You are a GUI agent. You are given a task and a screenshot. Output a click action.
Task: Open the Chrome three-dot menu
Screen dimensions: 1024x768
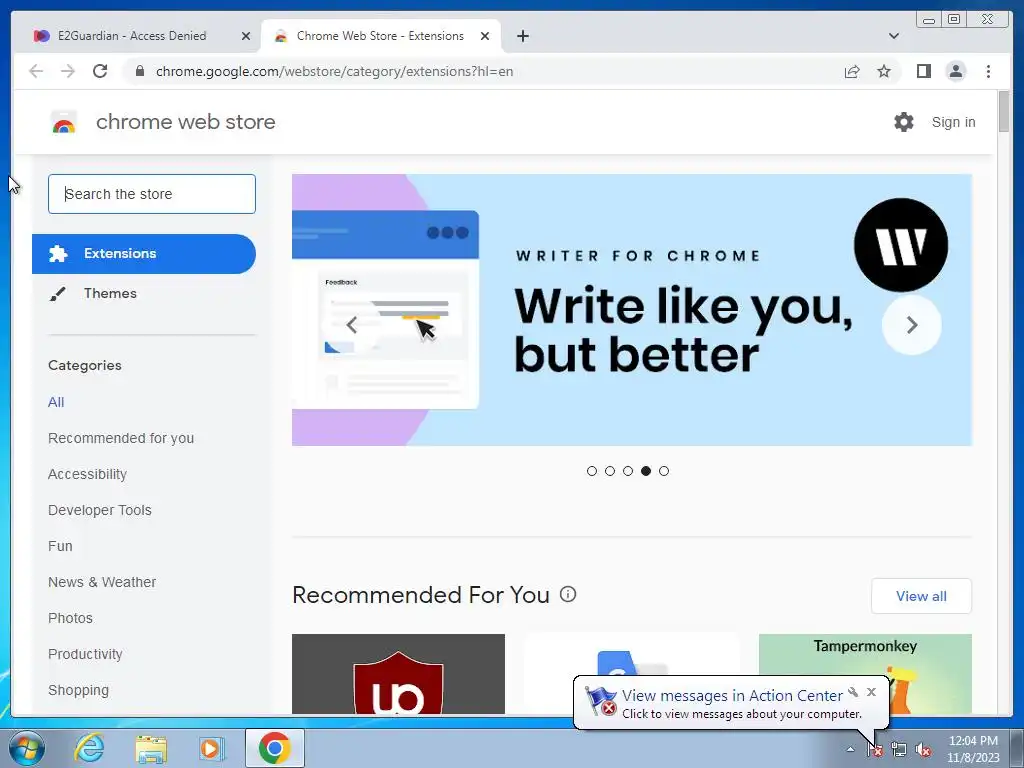[x=988, y=71]
